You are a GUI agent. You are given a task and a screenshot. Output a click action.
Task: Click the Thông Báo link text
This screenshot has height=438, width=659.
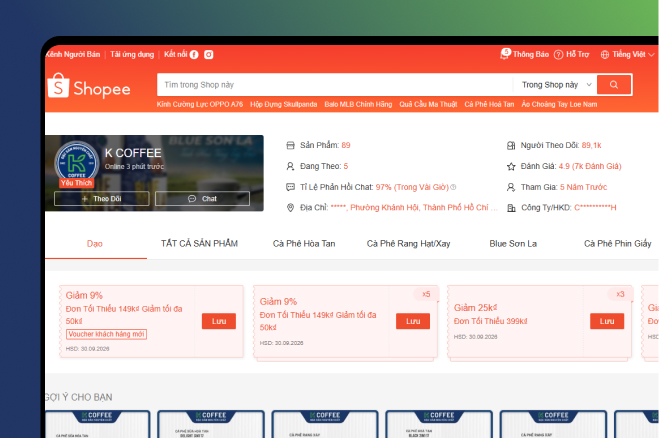click(x=531, y=55)
